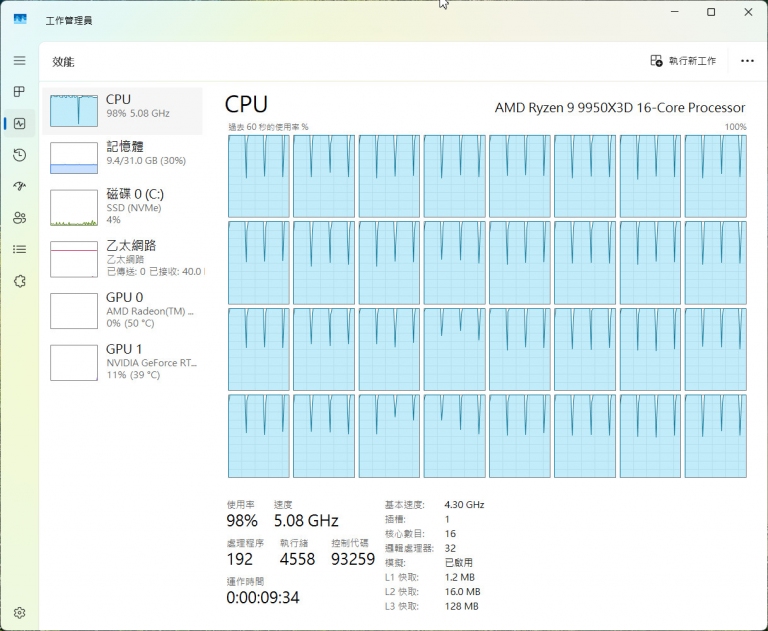This screenshot has width=768, height=631.
Task: Click the first logical processor graph
Action: (x=258, y=176)
